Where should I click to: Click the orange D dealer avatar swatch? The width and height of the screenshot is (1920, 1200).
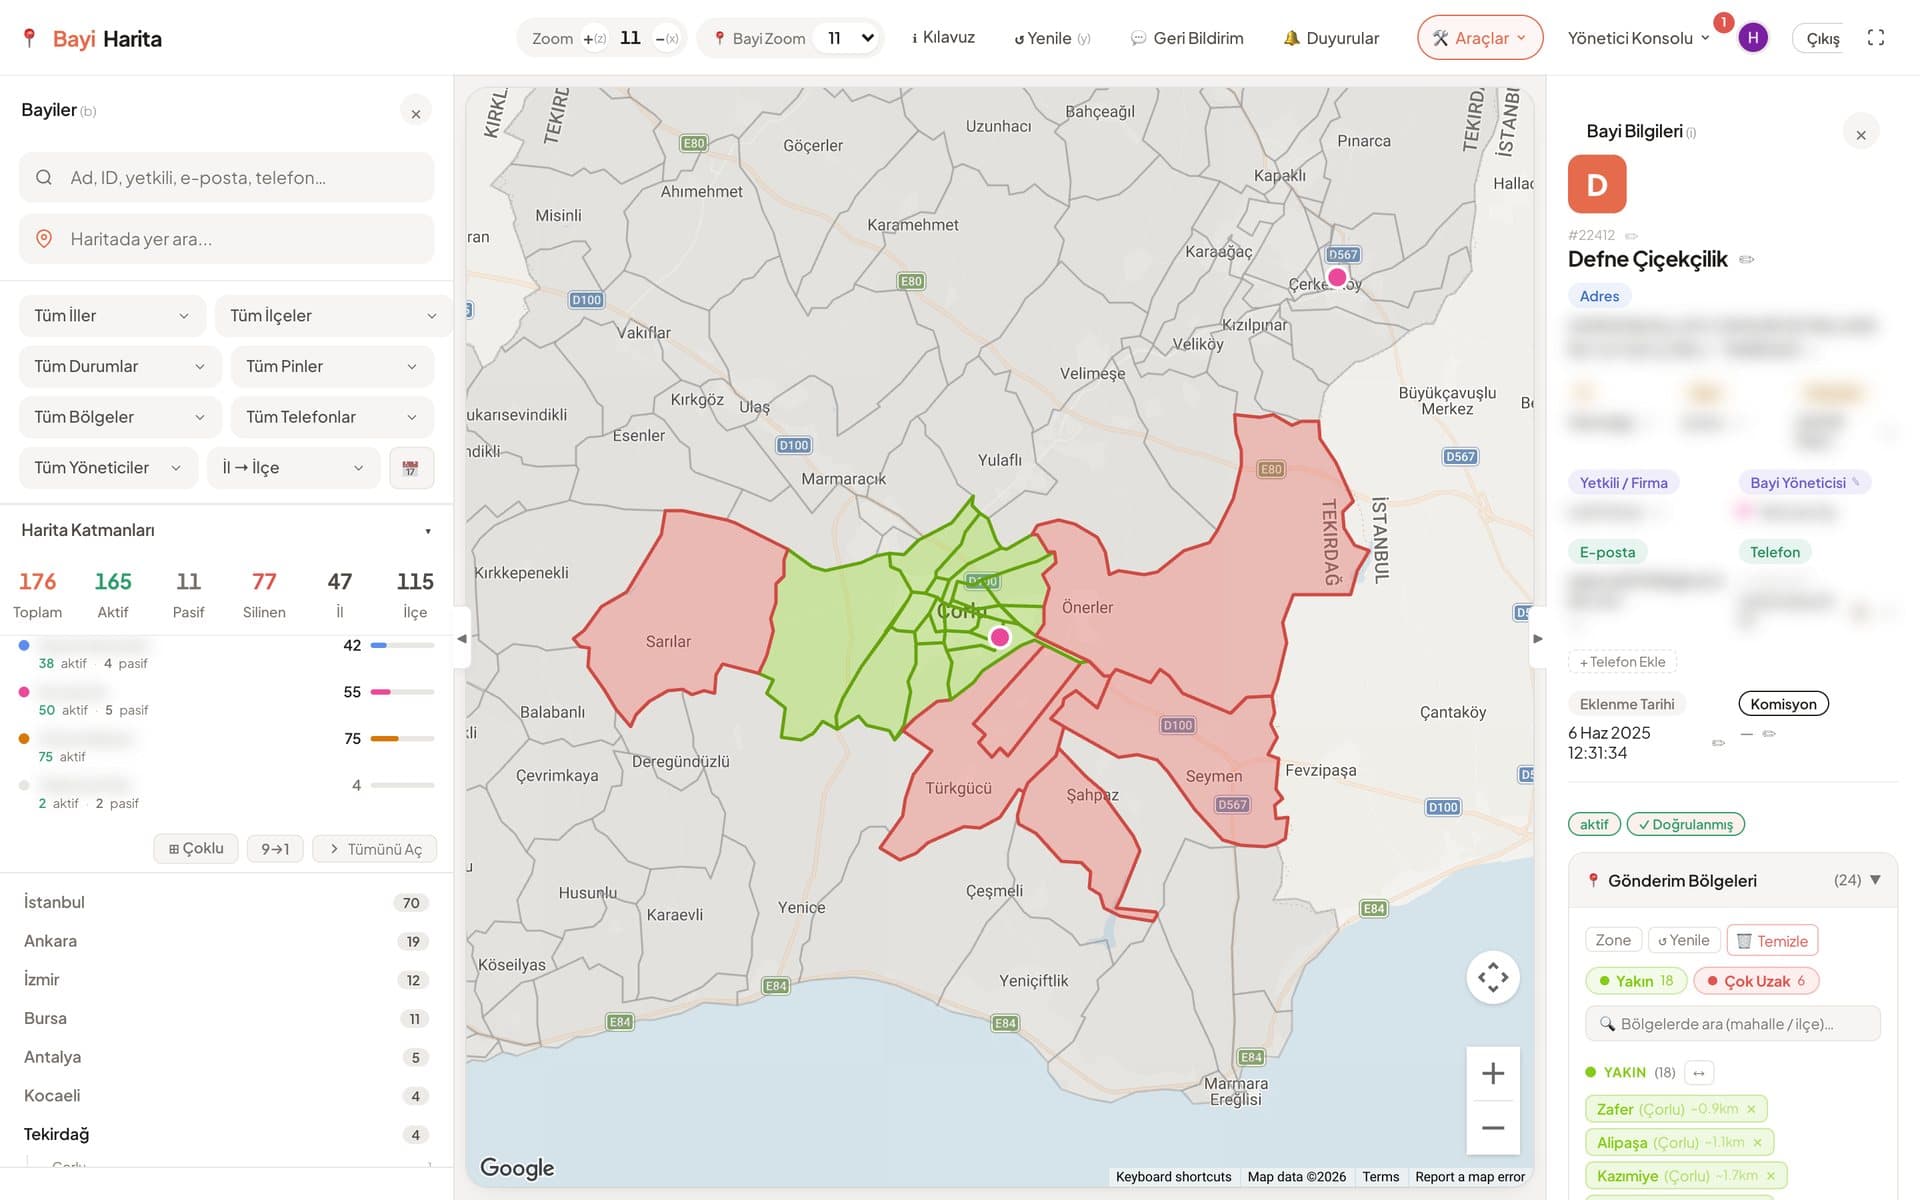click(1597, 184)
